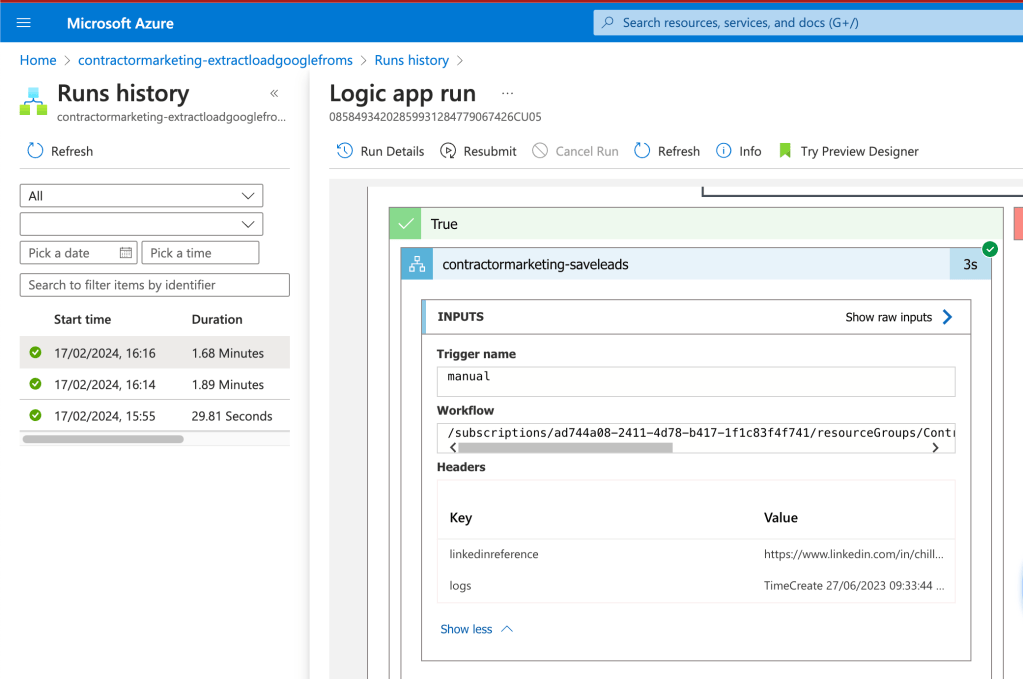Viewport: 1023px width, 679px height.
Task: Click the 3s duration badge
Action: [970, 264]
